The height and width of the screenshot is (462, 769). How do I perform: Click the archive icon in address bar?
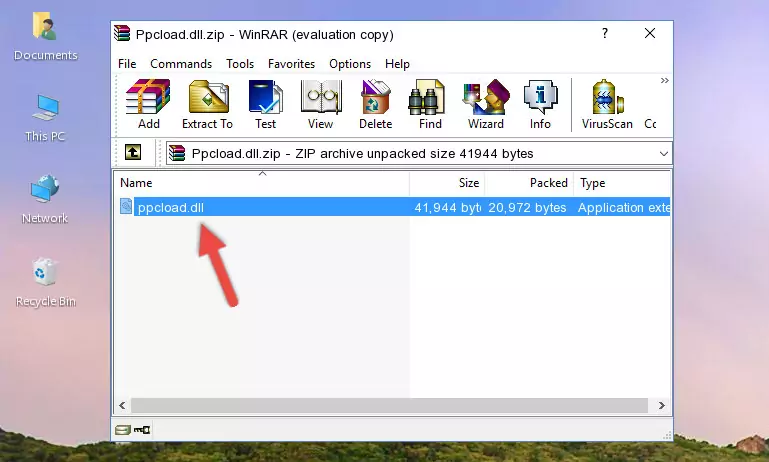coord(177,154)
